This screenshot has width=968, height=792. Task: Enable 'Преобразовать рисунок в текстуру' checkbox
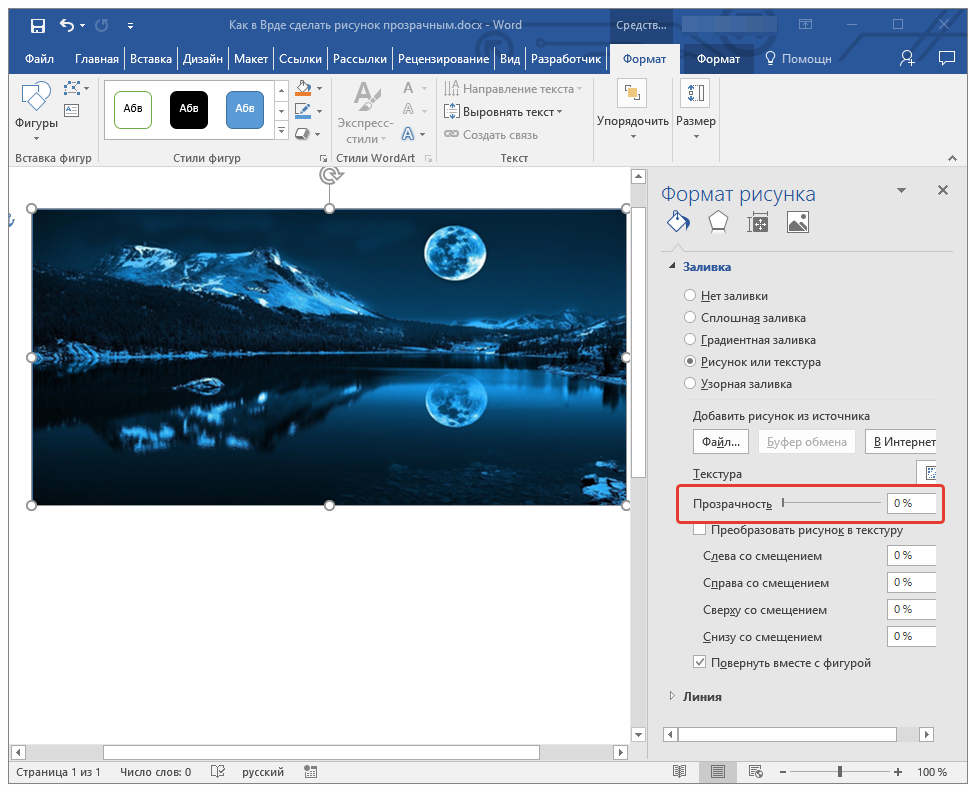(x=700, y=530)
